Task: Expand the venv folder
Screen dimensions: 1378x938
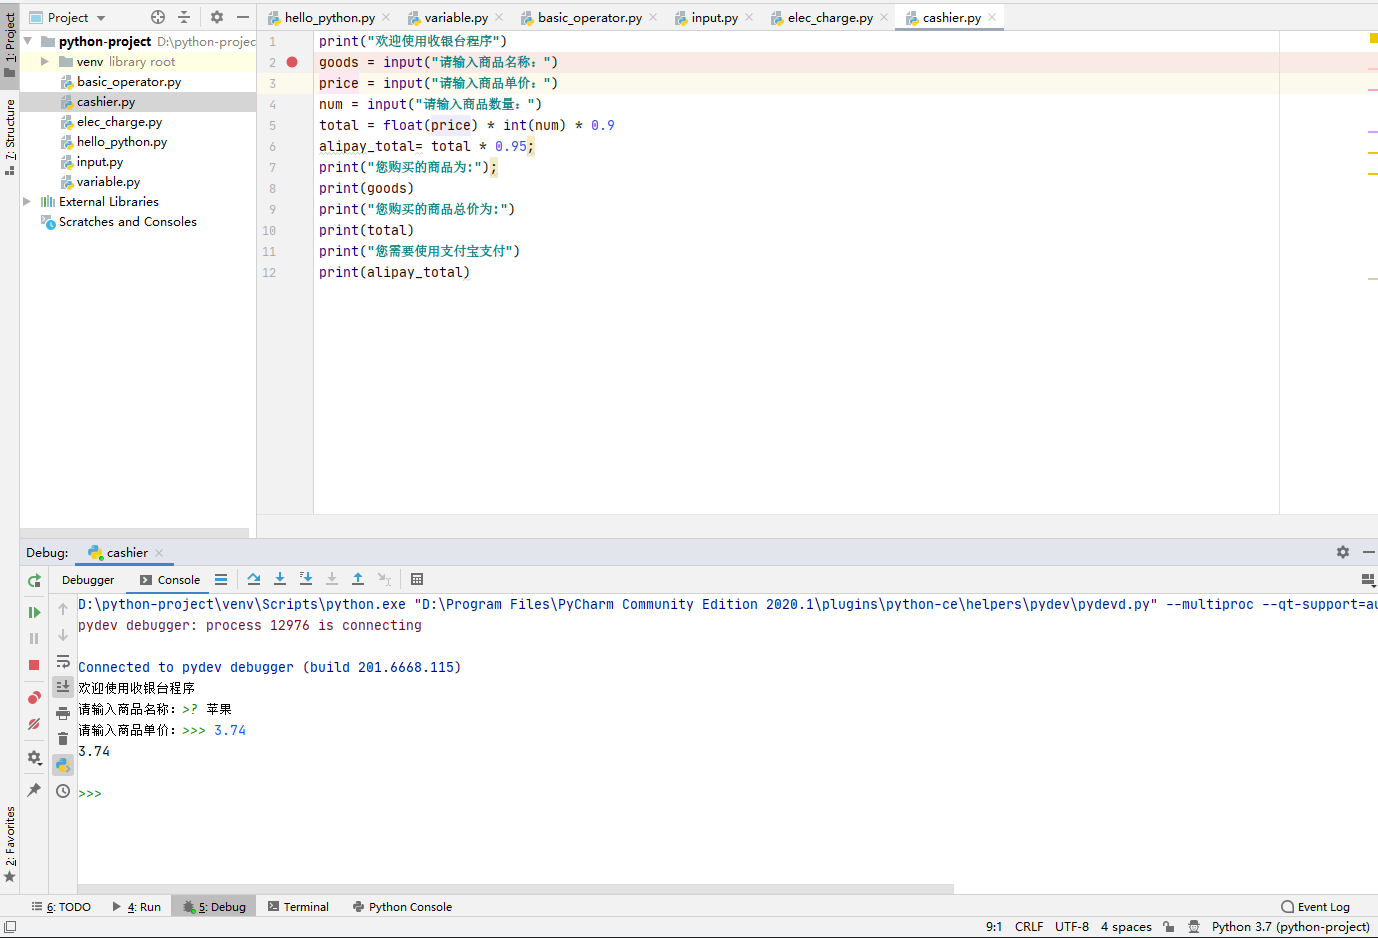Action: coord(45,61)
